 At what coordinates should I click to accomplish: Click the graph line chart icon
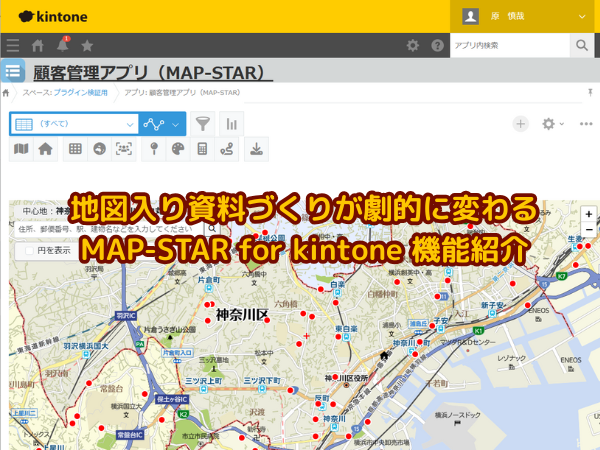pos(154,124)
